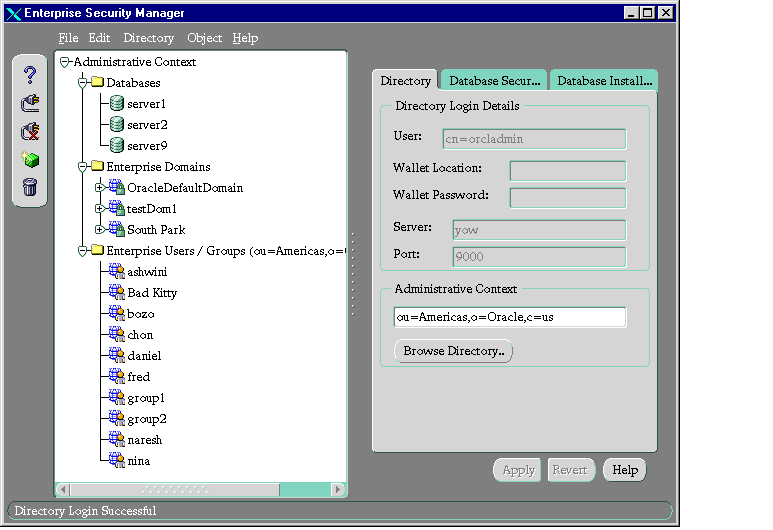Expand the OracleDefaultDomain node
This screenshot has height=530, width=773.
pos(100,188)
